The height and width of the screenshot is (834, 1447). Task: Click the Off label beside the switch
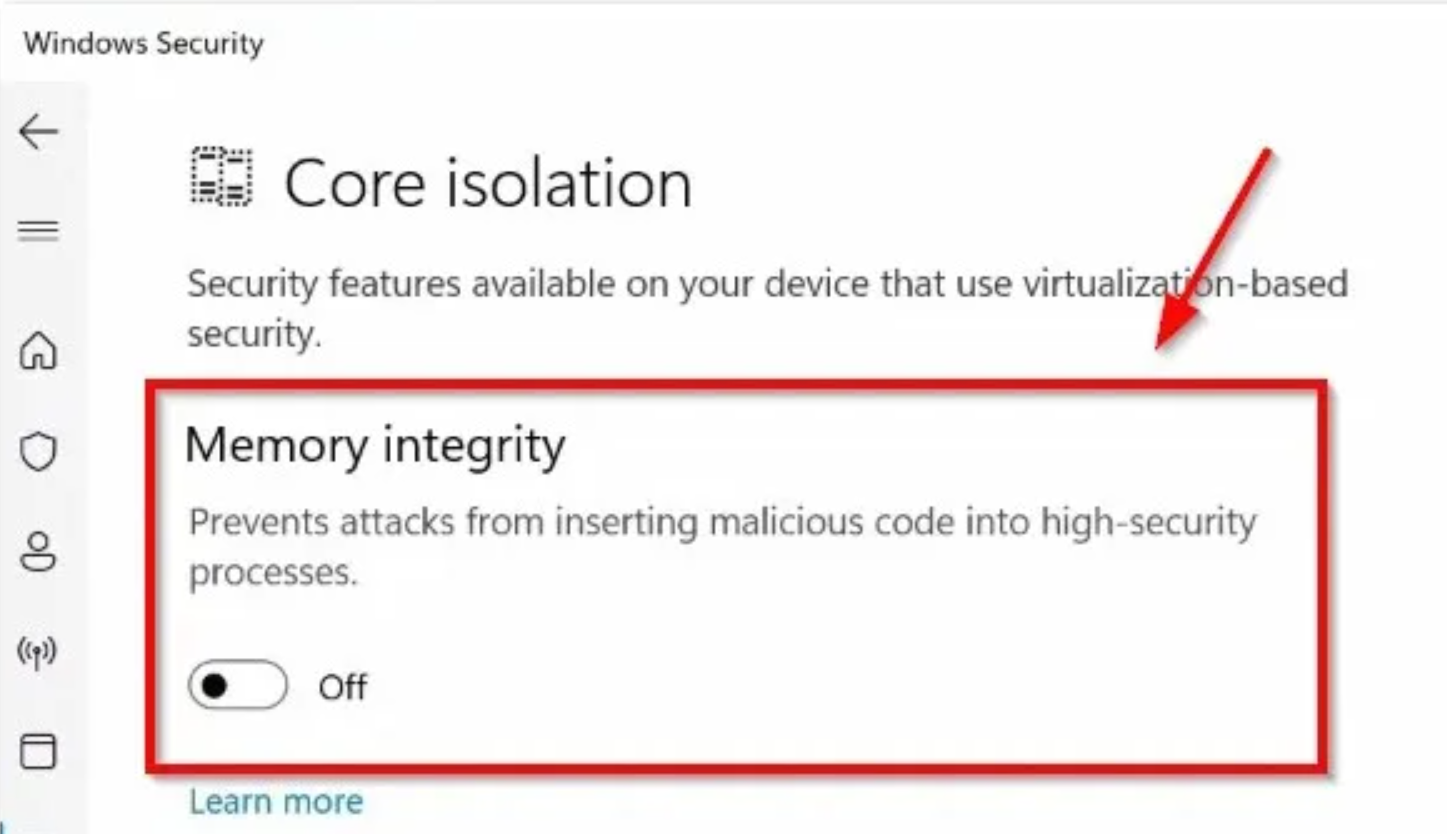[342, 686]
